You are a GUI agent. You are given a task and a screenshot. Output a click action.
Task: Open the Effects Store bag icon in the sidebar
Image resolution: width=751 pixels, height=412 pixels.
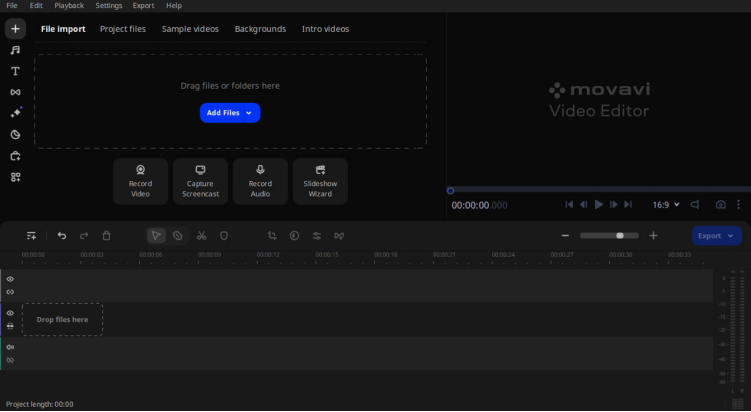click(15, 156)
